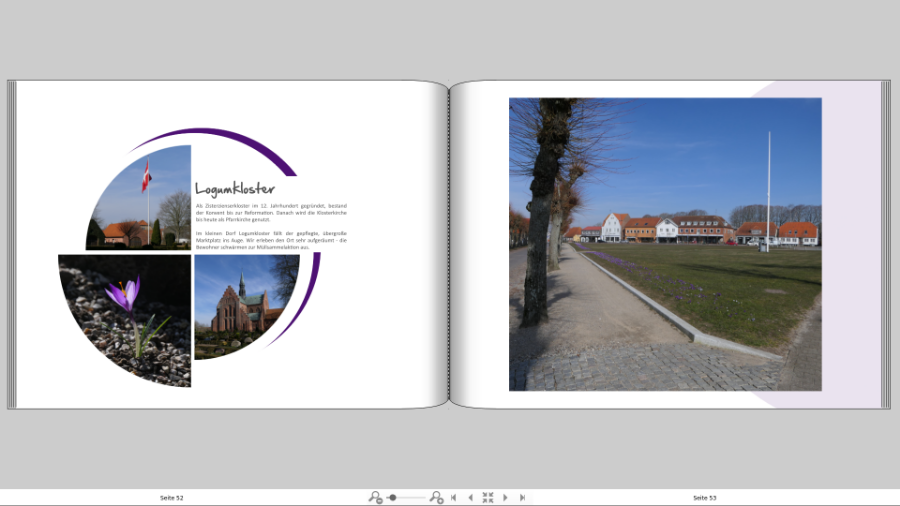Click the Danish flag photo
Screen dimensions: 900x506
pyautogui.click(x=150, y=205)
